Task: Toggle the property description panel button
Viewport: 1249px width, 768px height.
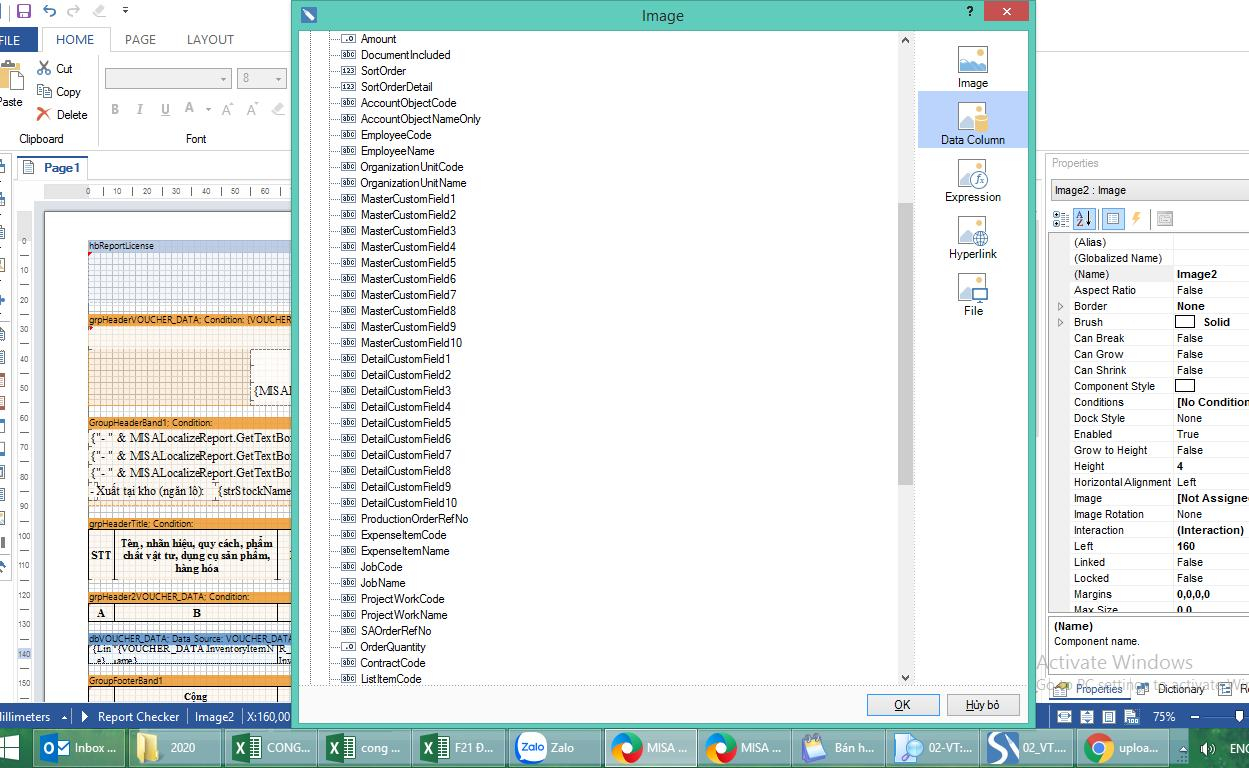Action: (x=1165, y=218)
